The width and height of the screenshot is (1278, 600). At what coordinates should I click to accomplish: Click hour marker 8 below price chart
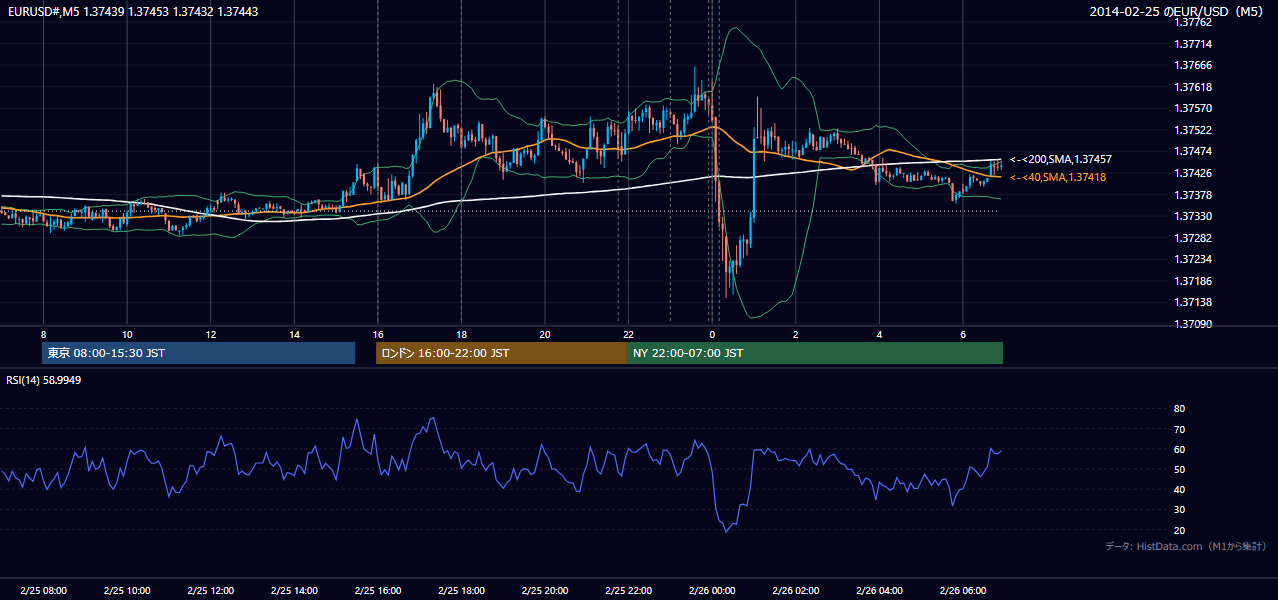(x=43, y=333)
